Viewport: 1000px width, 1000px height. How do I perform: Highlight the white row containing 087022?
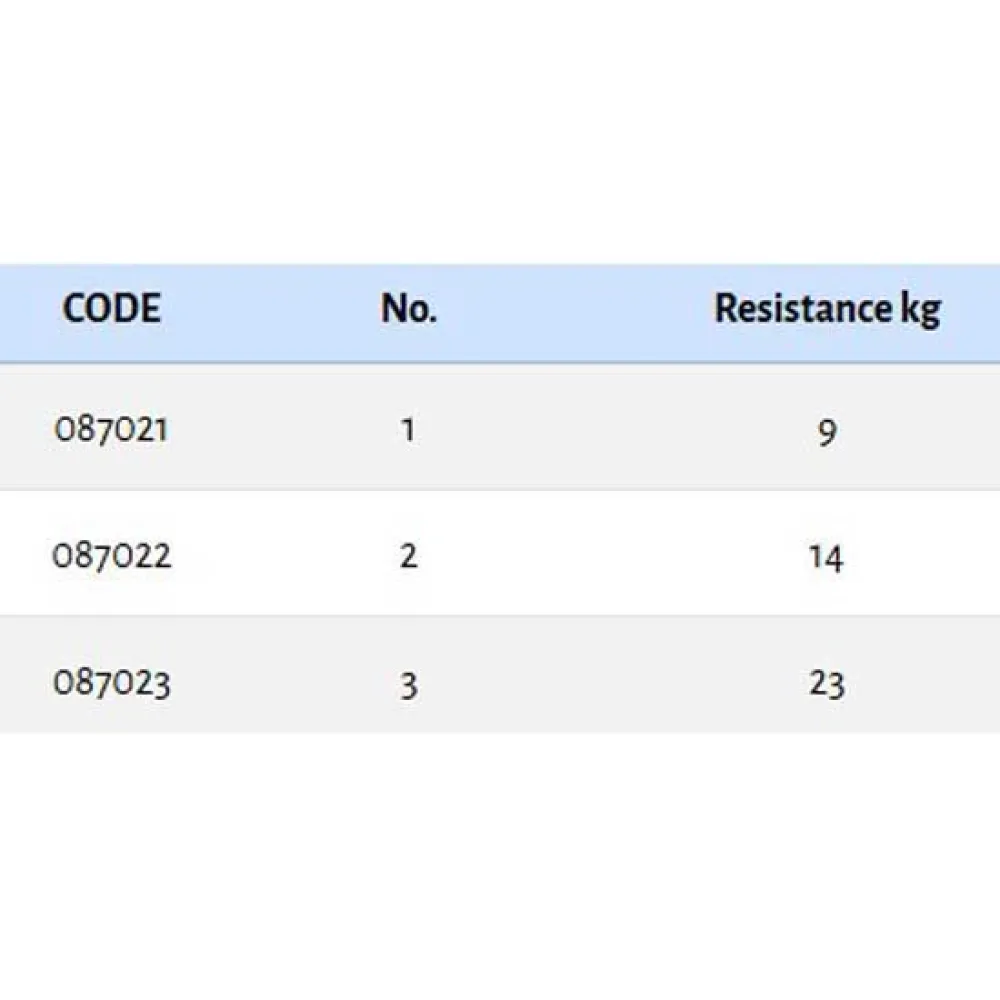600,553
